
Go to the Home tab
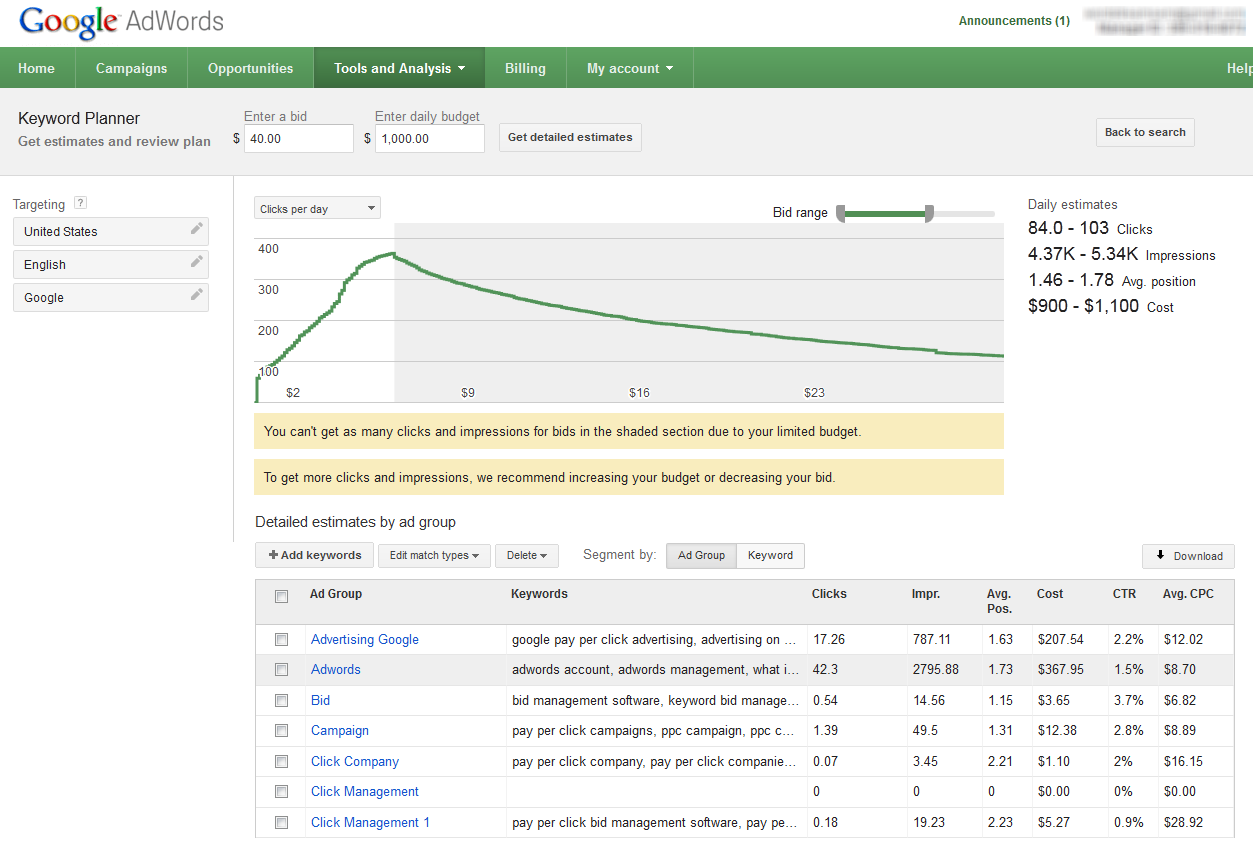tap(37, 68)
